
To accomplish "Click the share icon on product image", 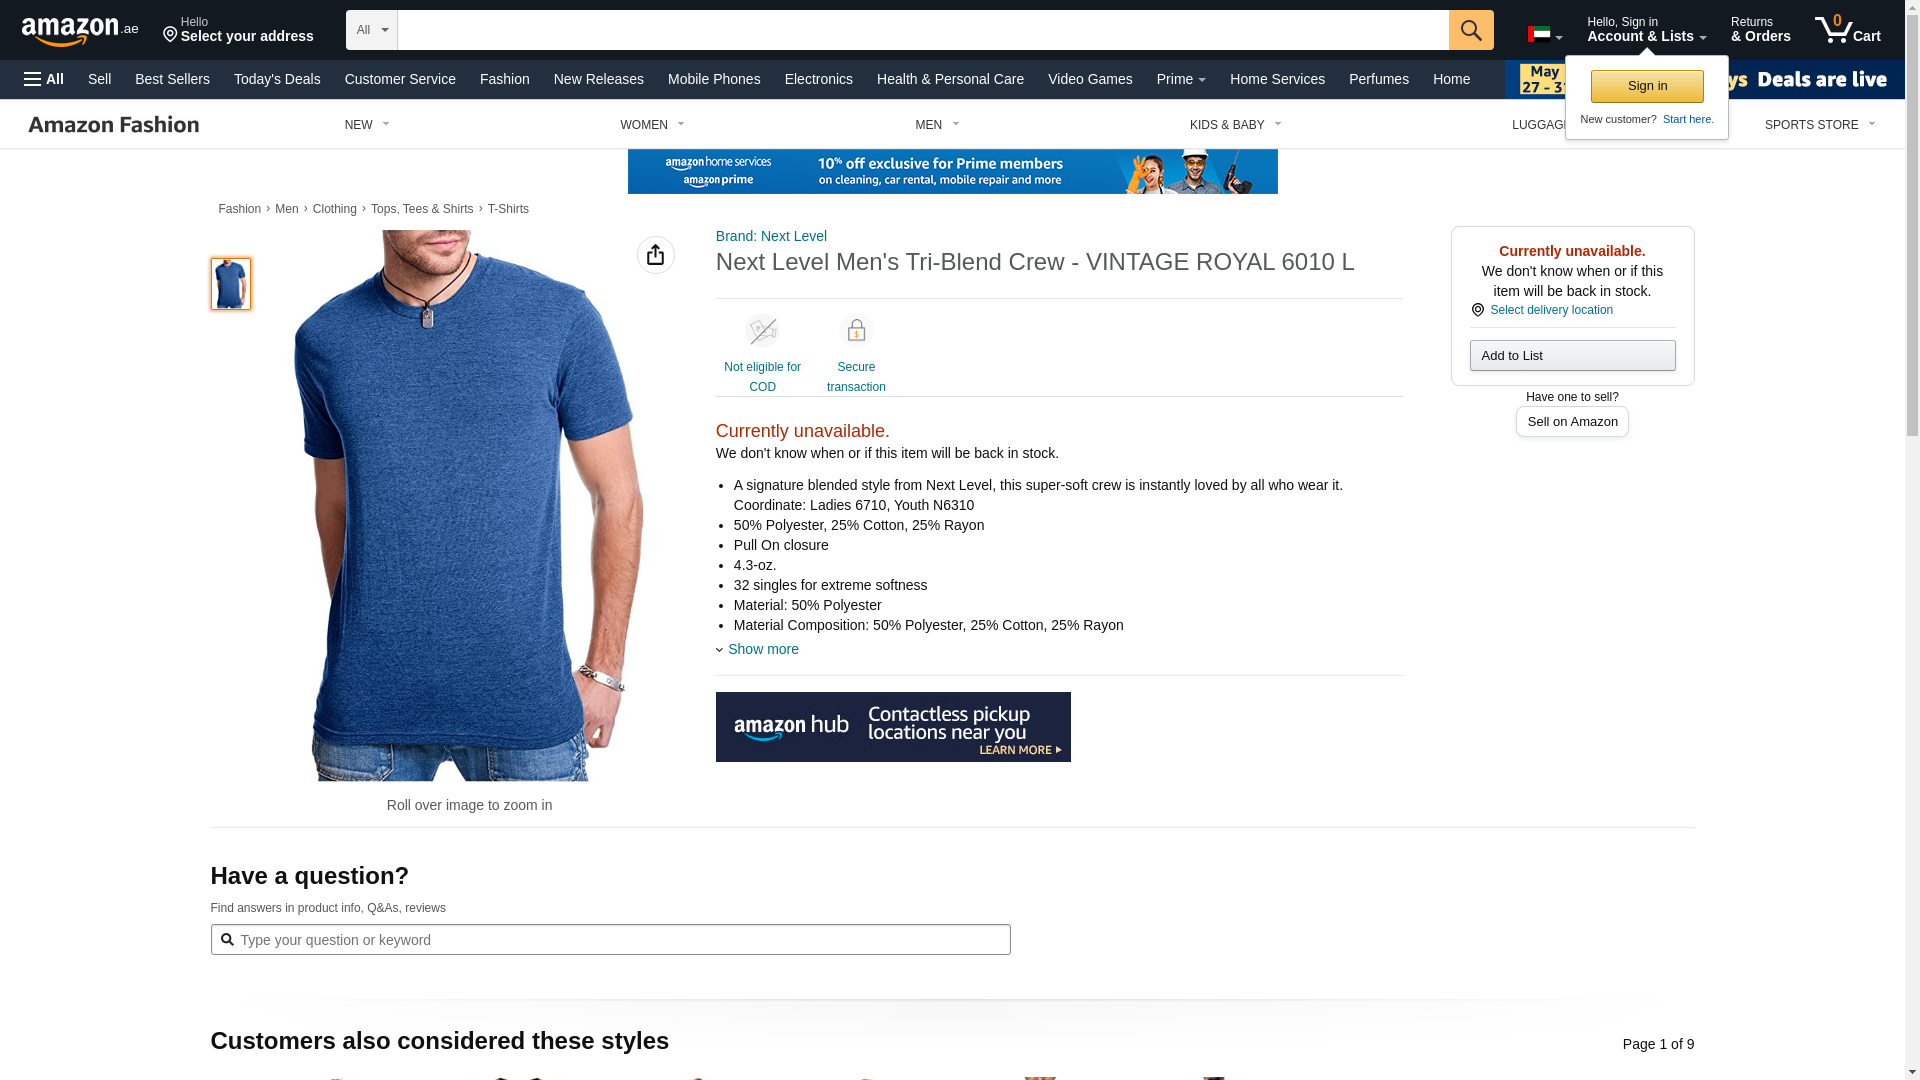I will 656,255.
